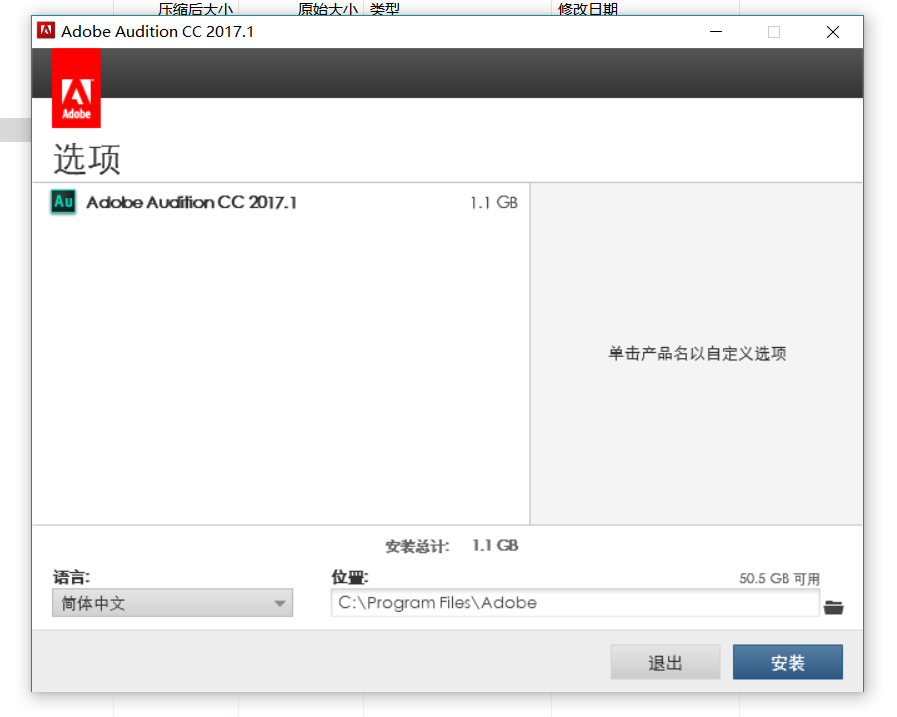
Task: Click the 单击产品名以自定义选项 hint text
Action: [x=697, y=353]
